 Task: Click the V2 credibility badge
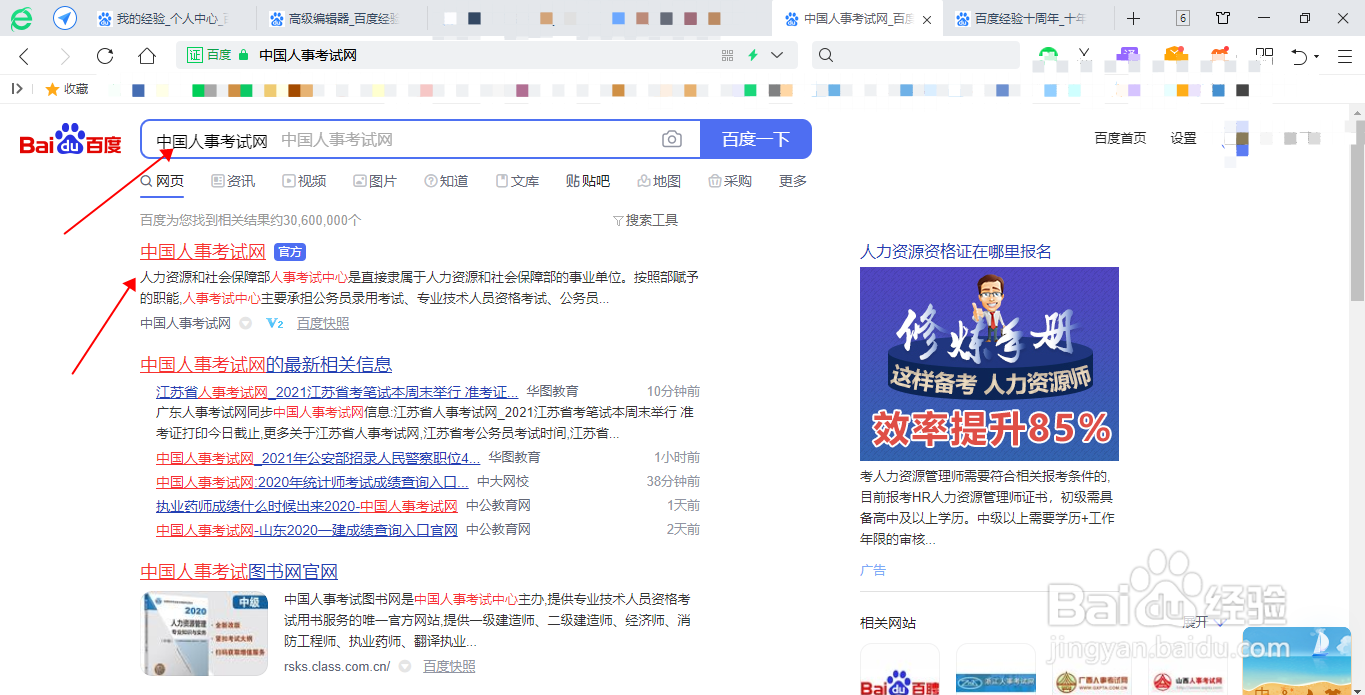tap(275, 323)
